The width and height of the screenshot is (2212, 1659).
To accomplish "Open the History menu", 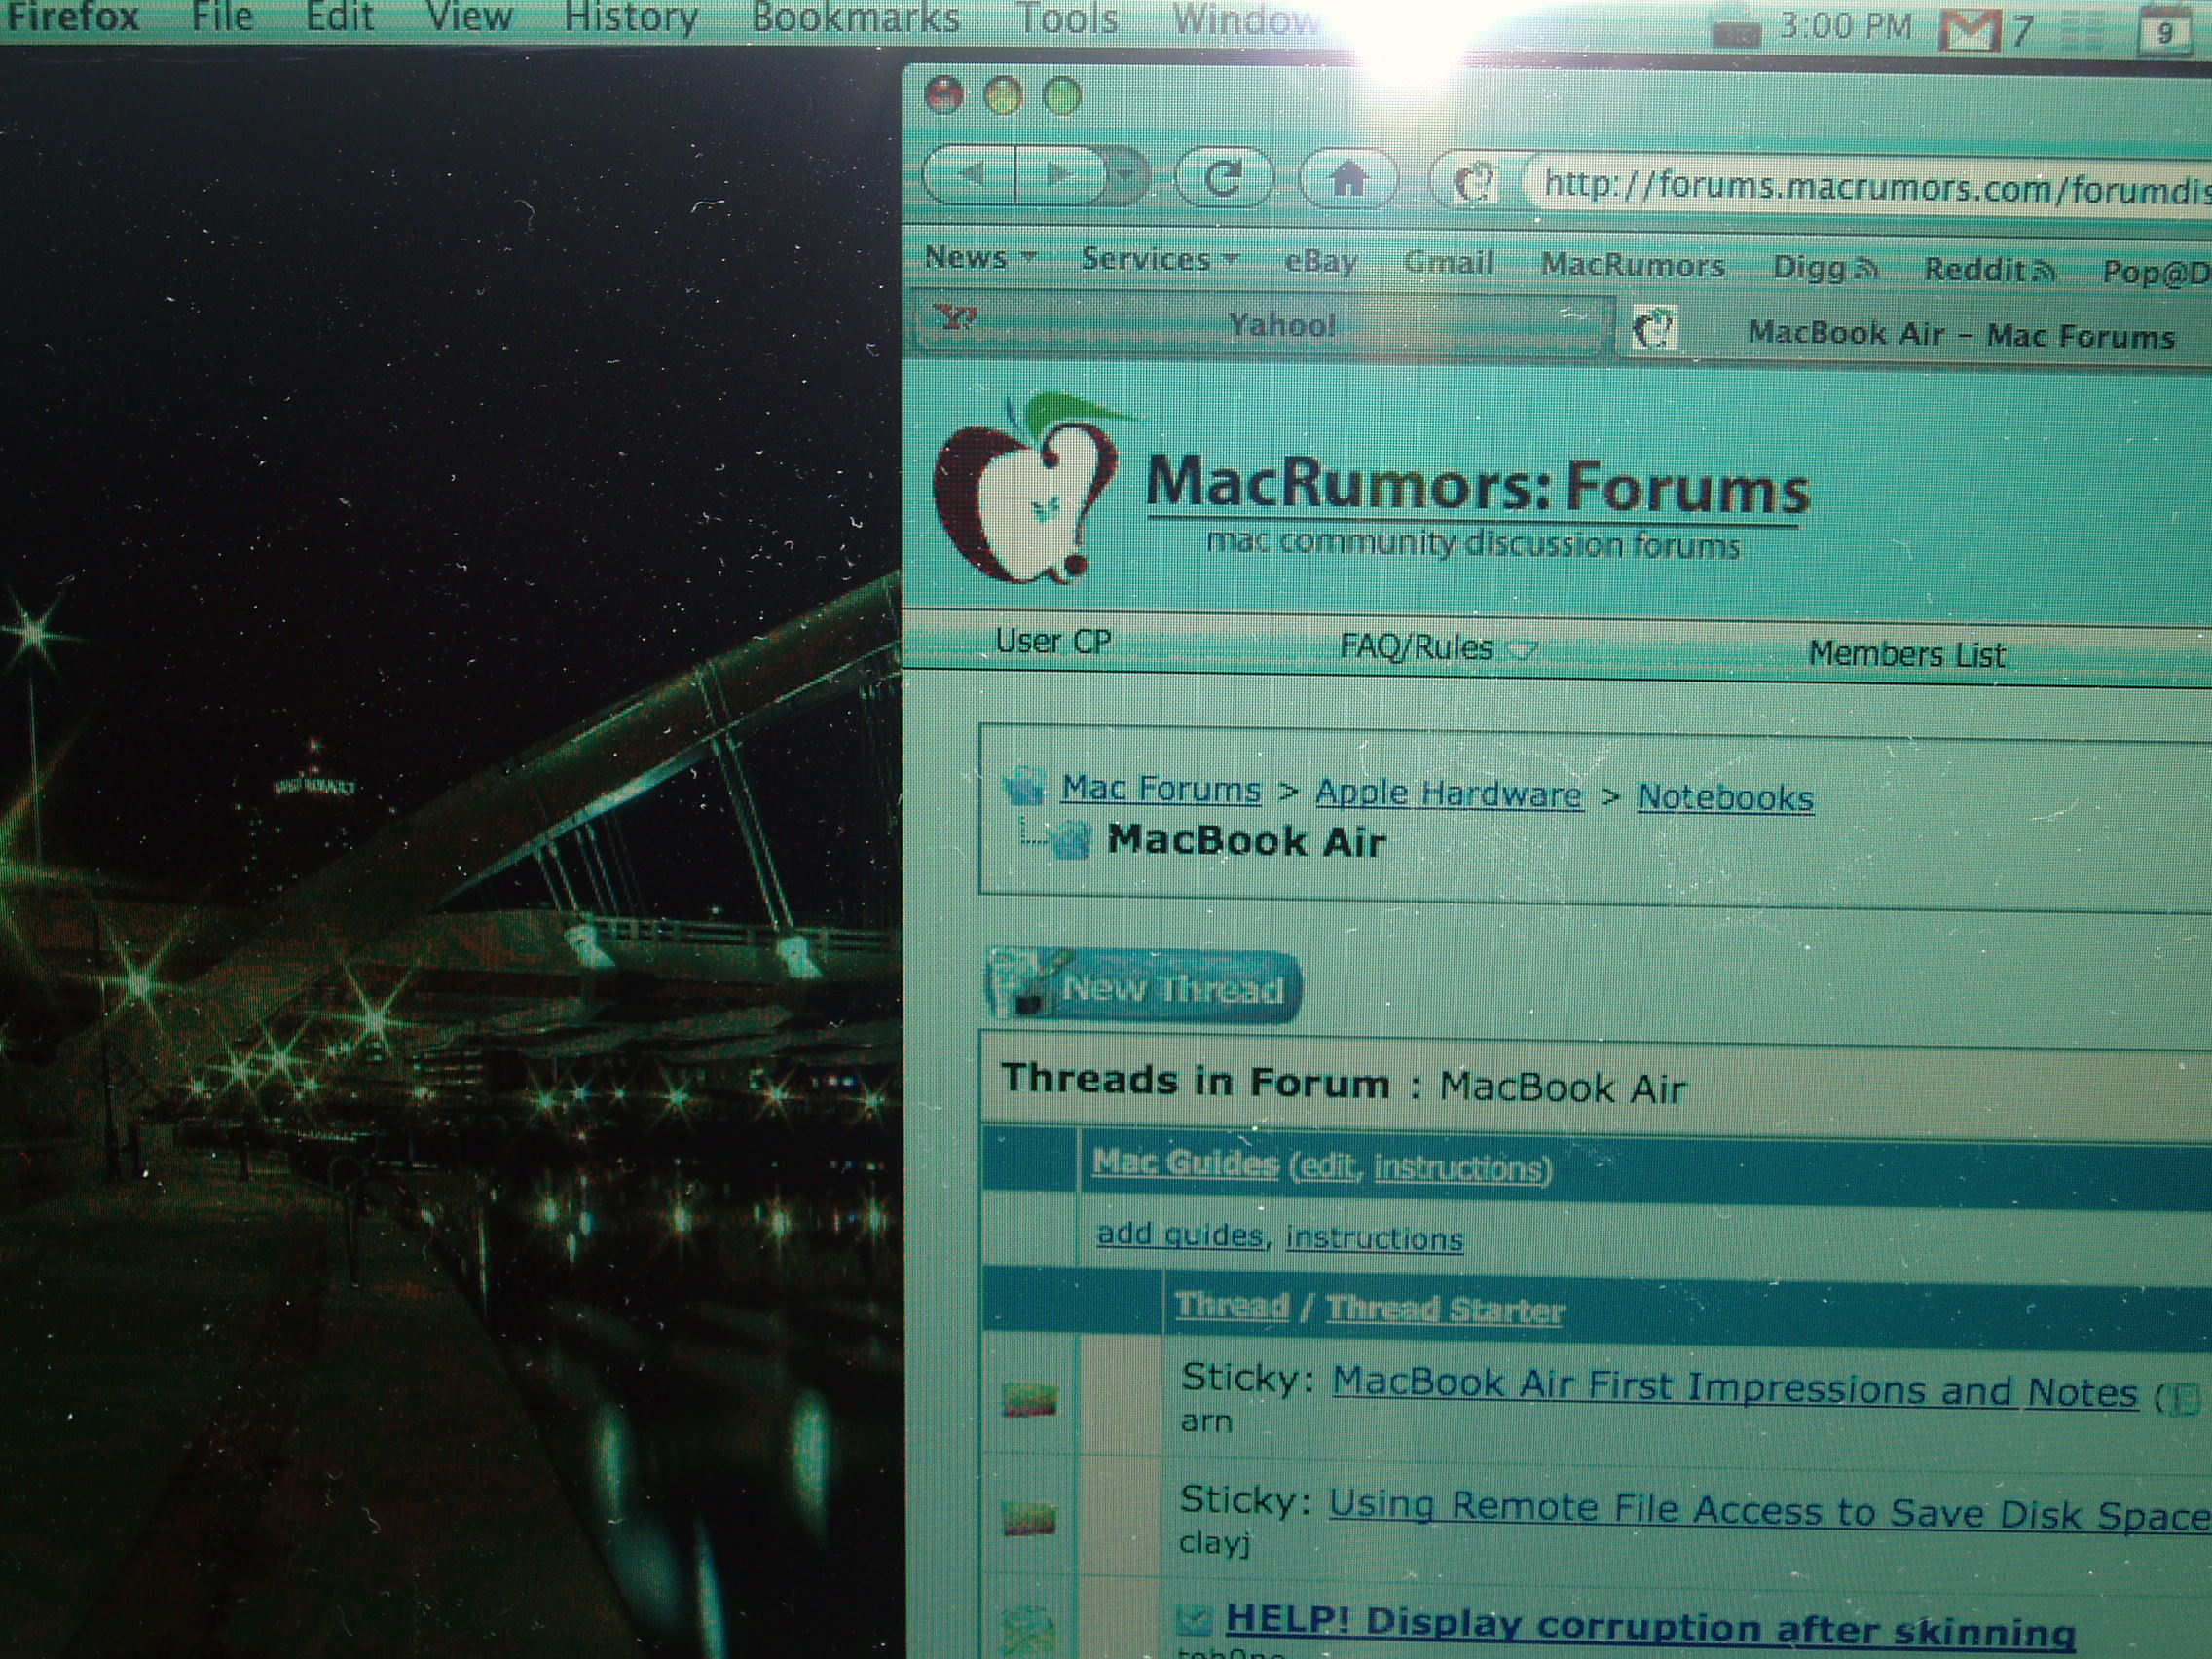I will pyautogui.click(x=630, y=17).
